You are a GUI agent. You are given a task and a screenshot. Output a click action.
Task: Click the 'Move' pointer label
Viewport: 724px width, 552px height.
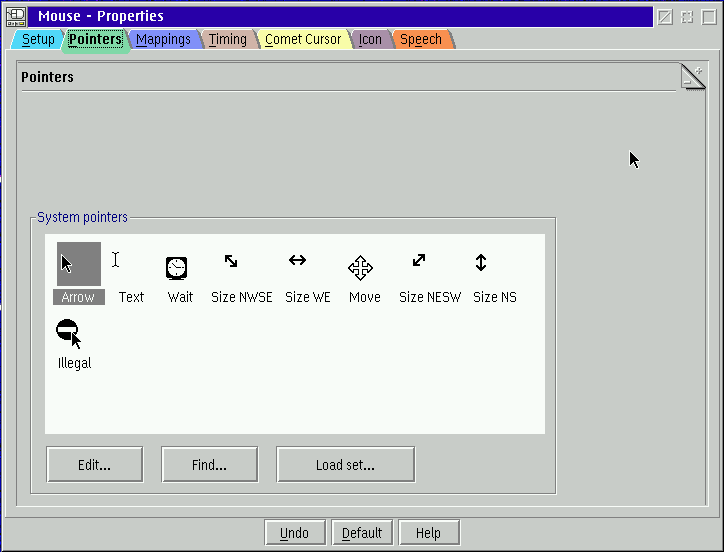(x=365, y=297)
